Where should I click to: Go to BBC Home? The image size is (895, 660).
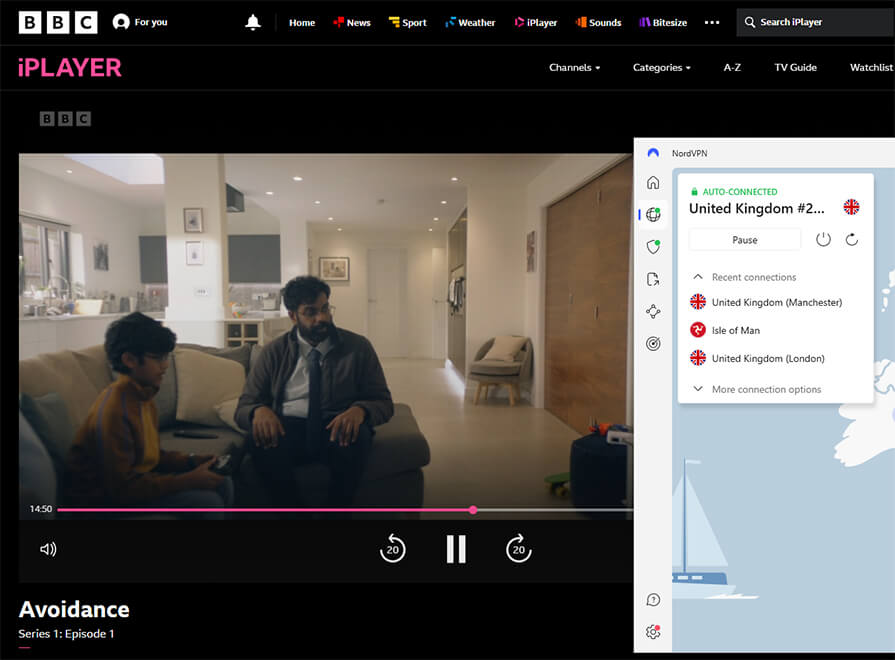pyautogui.click(x=302, y=22)
